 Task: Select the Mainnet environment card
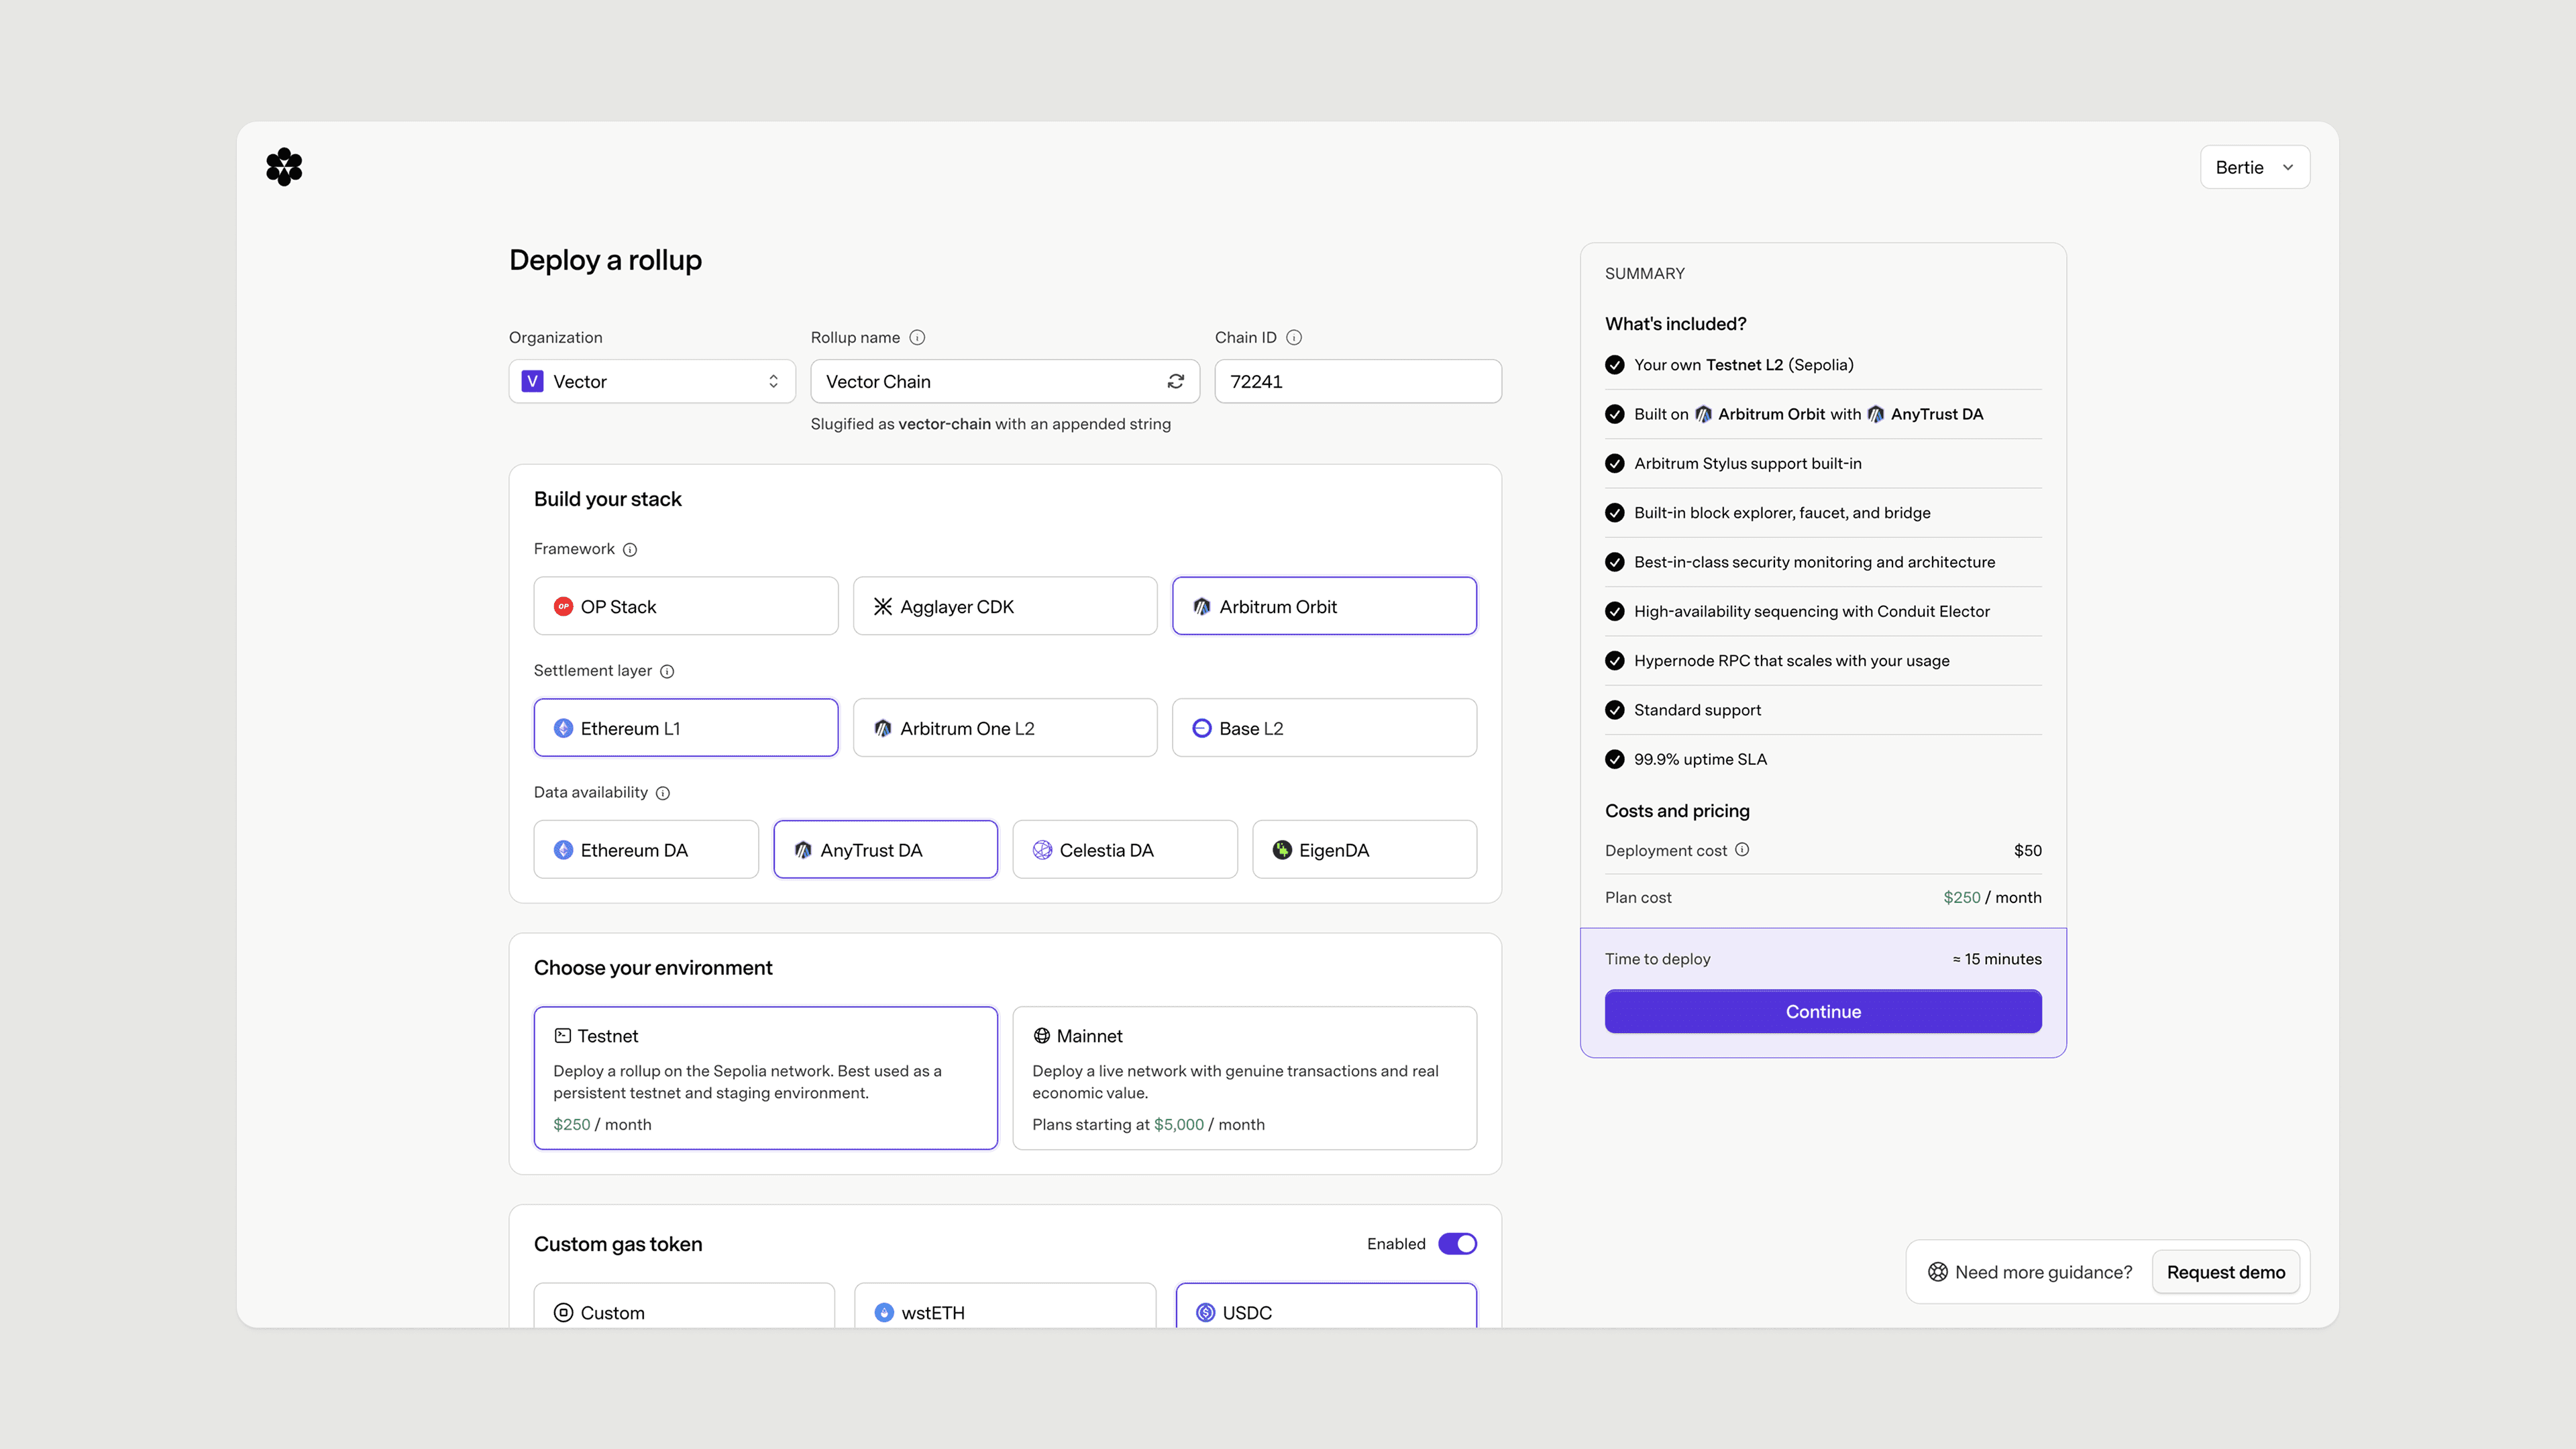tap(1244, 1077)
